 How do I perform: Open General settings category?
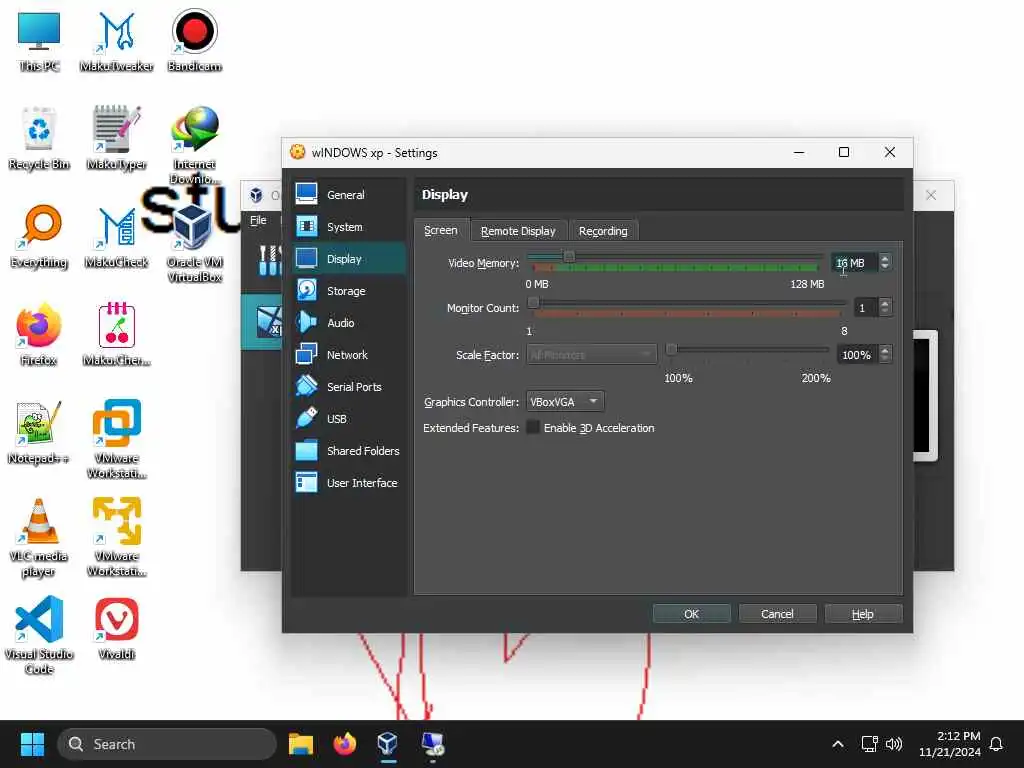348,195
